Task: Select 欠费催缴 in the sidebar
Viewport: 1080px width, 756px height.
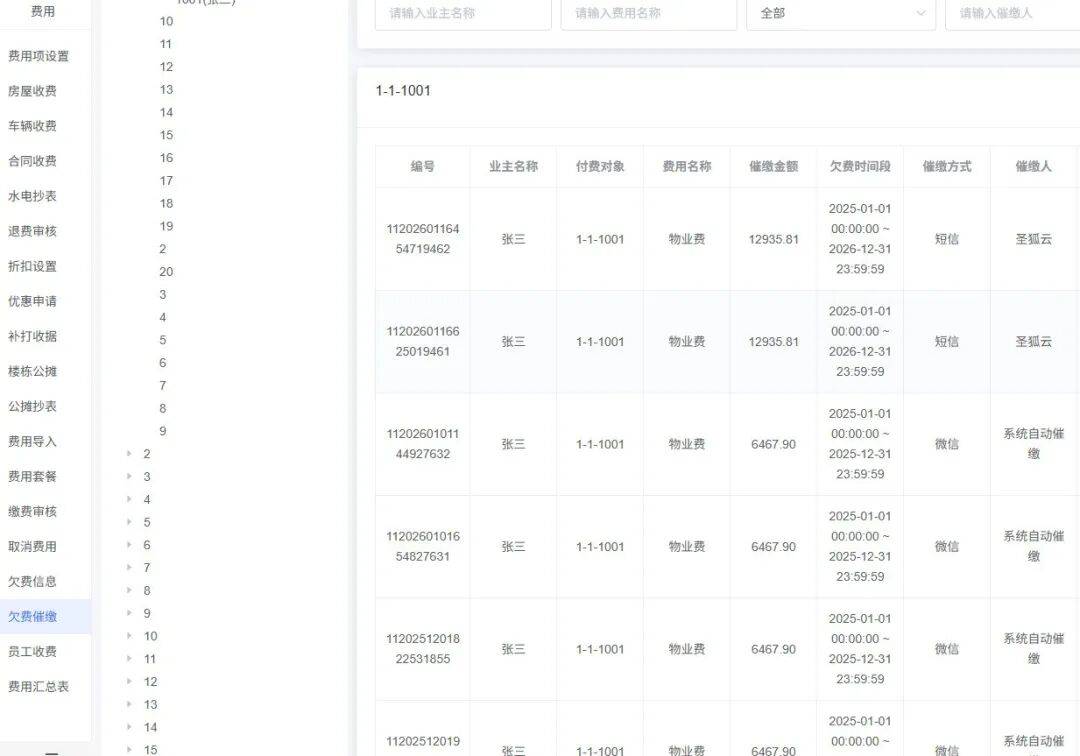Action: tap(32, 617)
